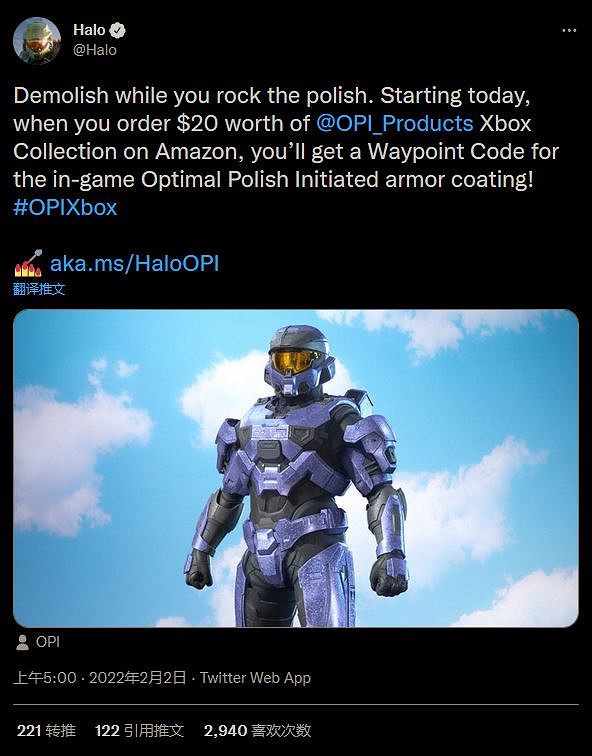Viewport: 592px width, 756px height.
Task: Click the nail polish emoji icon
Action: (x=28, y=263)
